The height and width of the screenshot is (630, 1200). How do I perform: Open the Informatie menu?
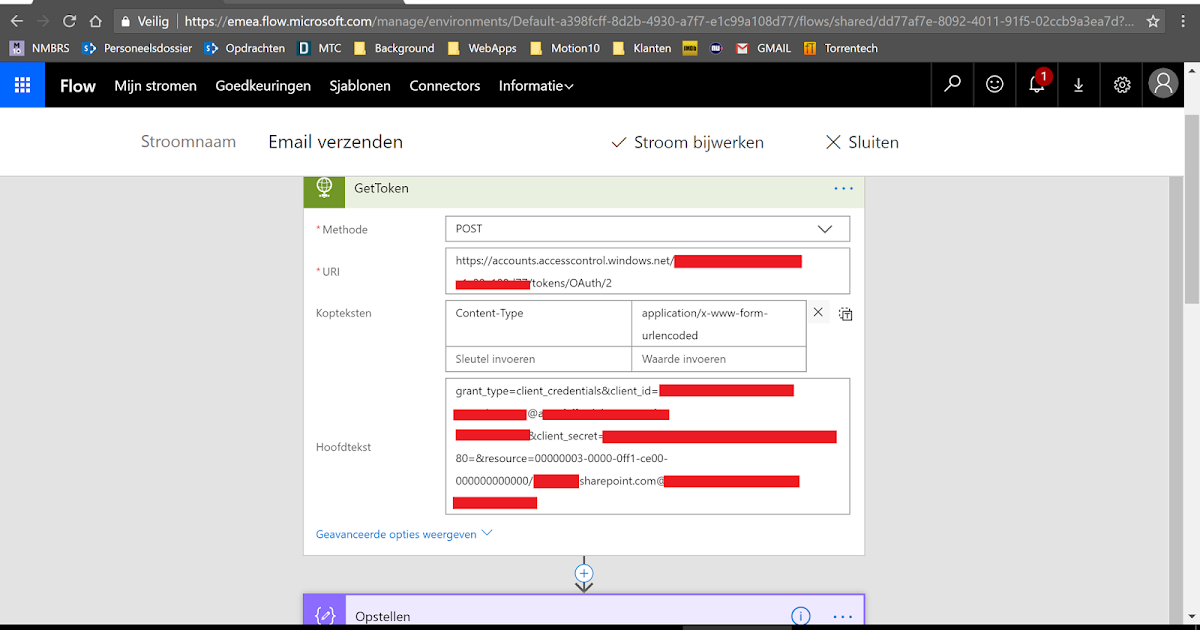535,86
